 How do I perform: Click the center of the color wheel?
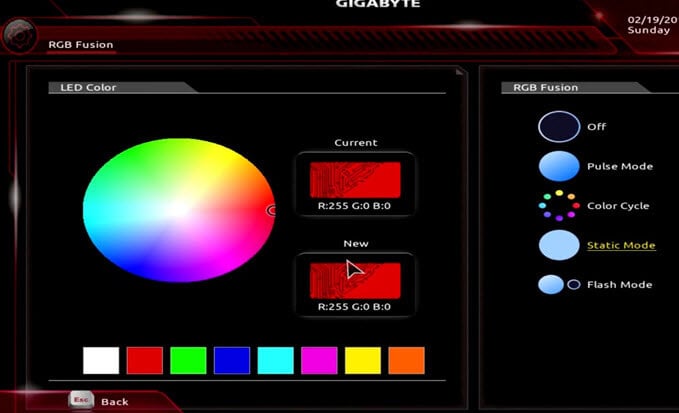tap(178, 210)
